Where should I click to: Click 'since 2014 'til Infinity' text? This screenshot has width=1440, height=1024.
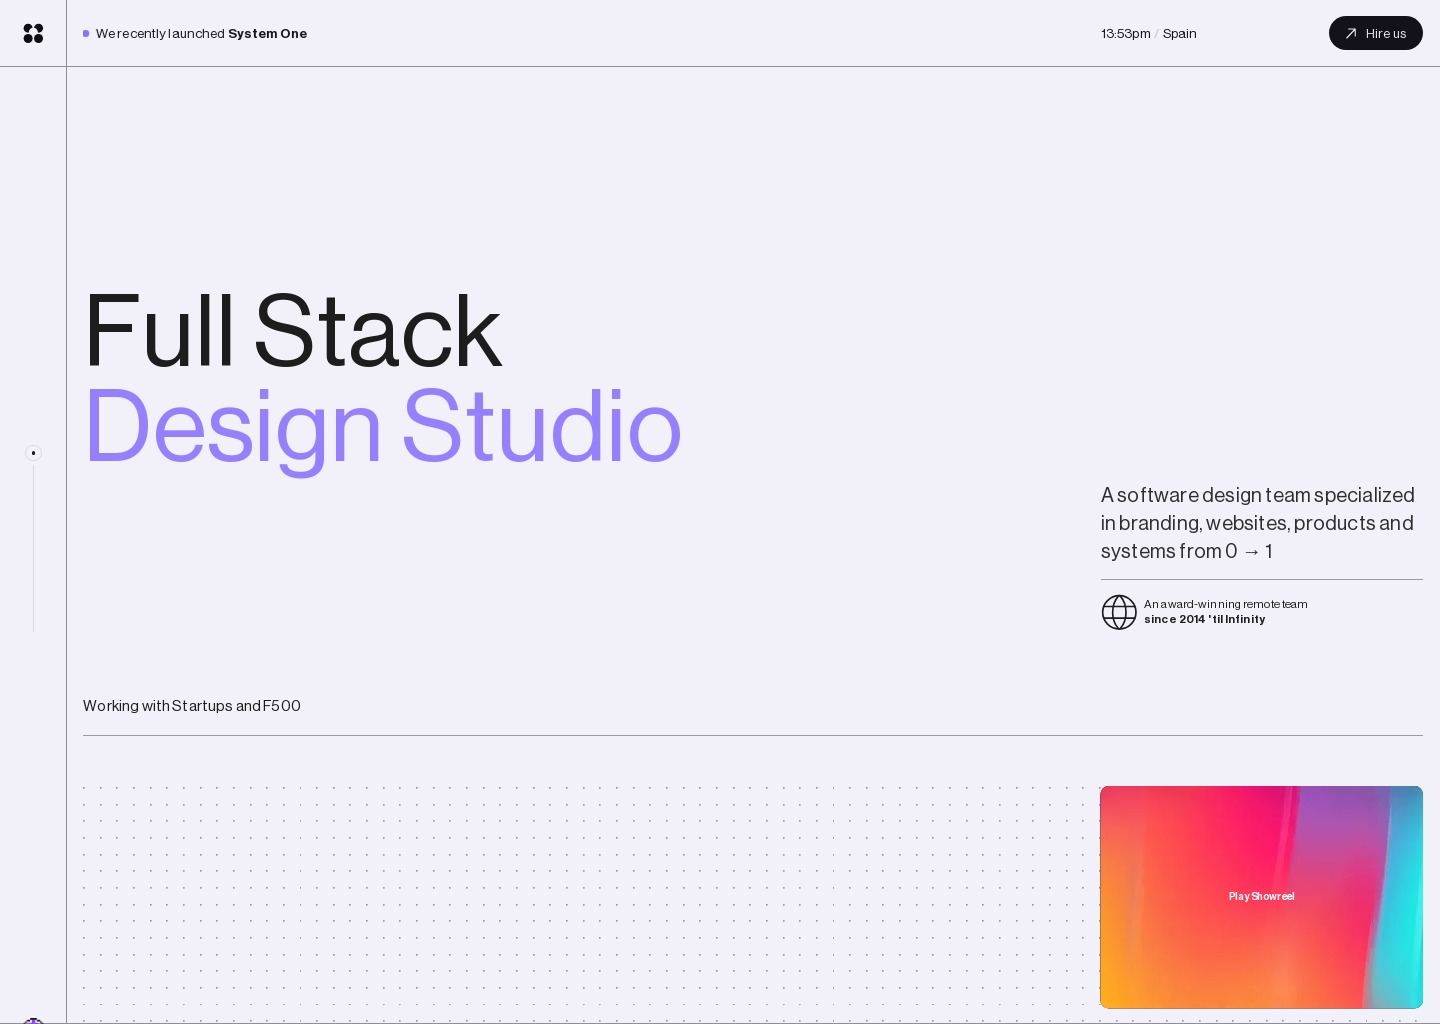pos(1205,619)
